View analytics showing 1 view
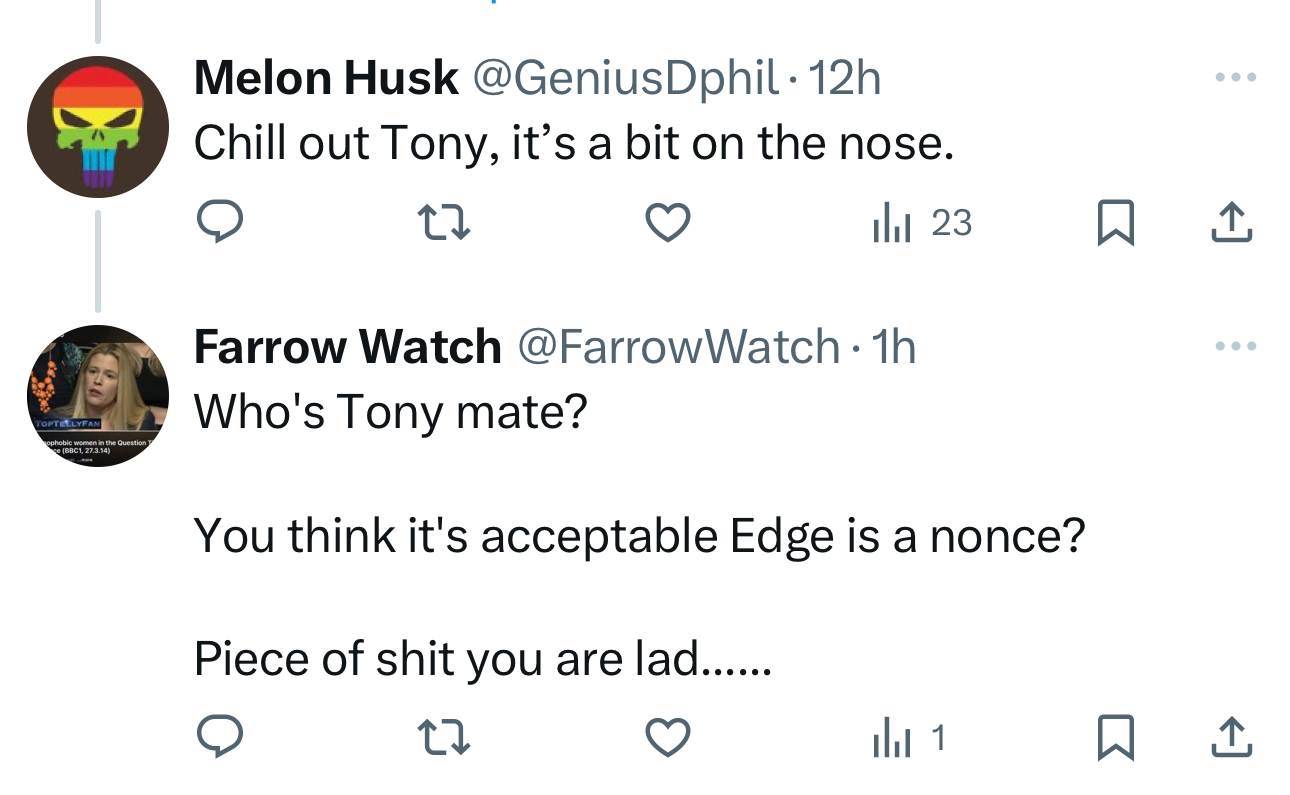This screenshot has height=795, width=1290. point(908,739)
